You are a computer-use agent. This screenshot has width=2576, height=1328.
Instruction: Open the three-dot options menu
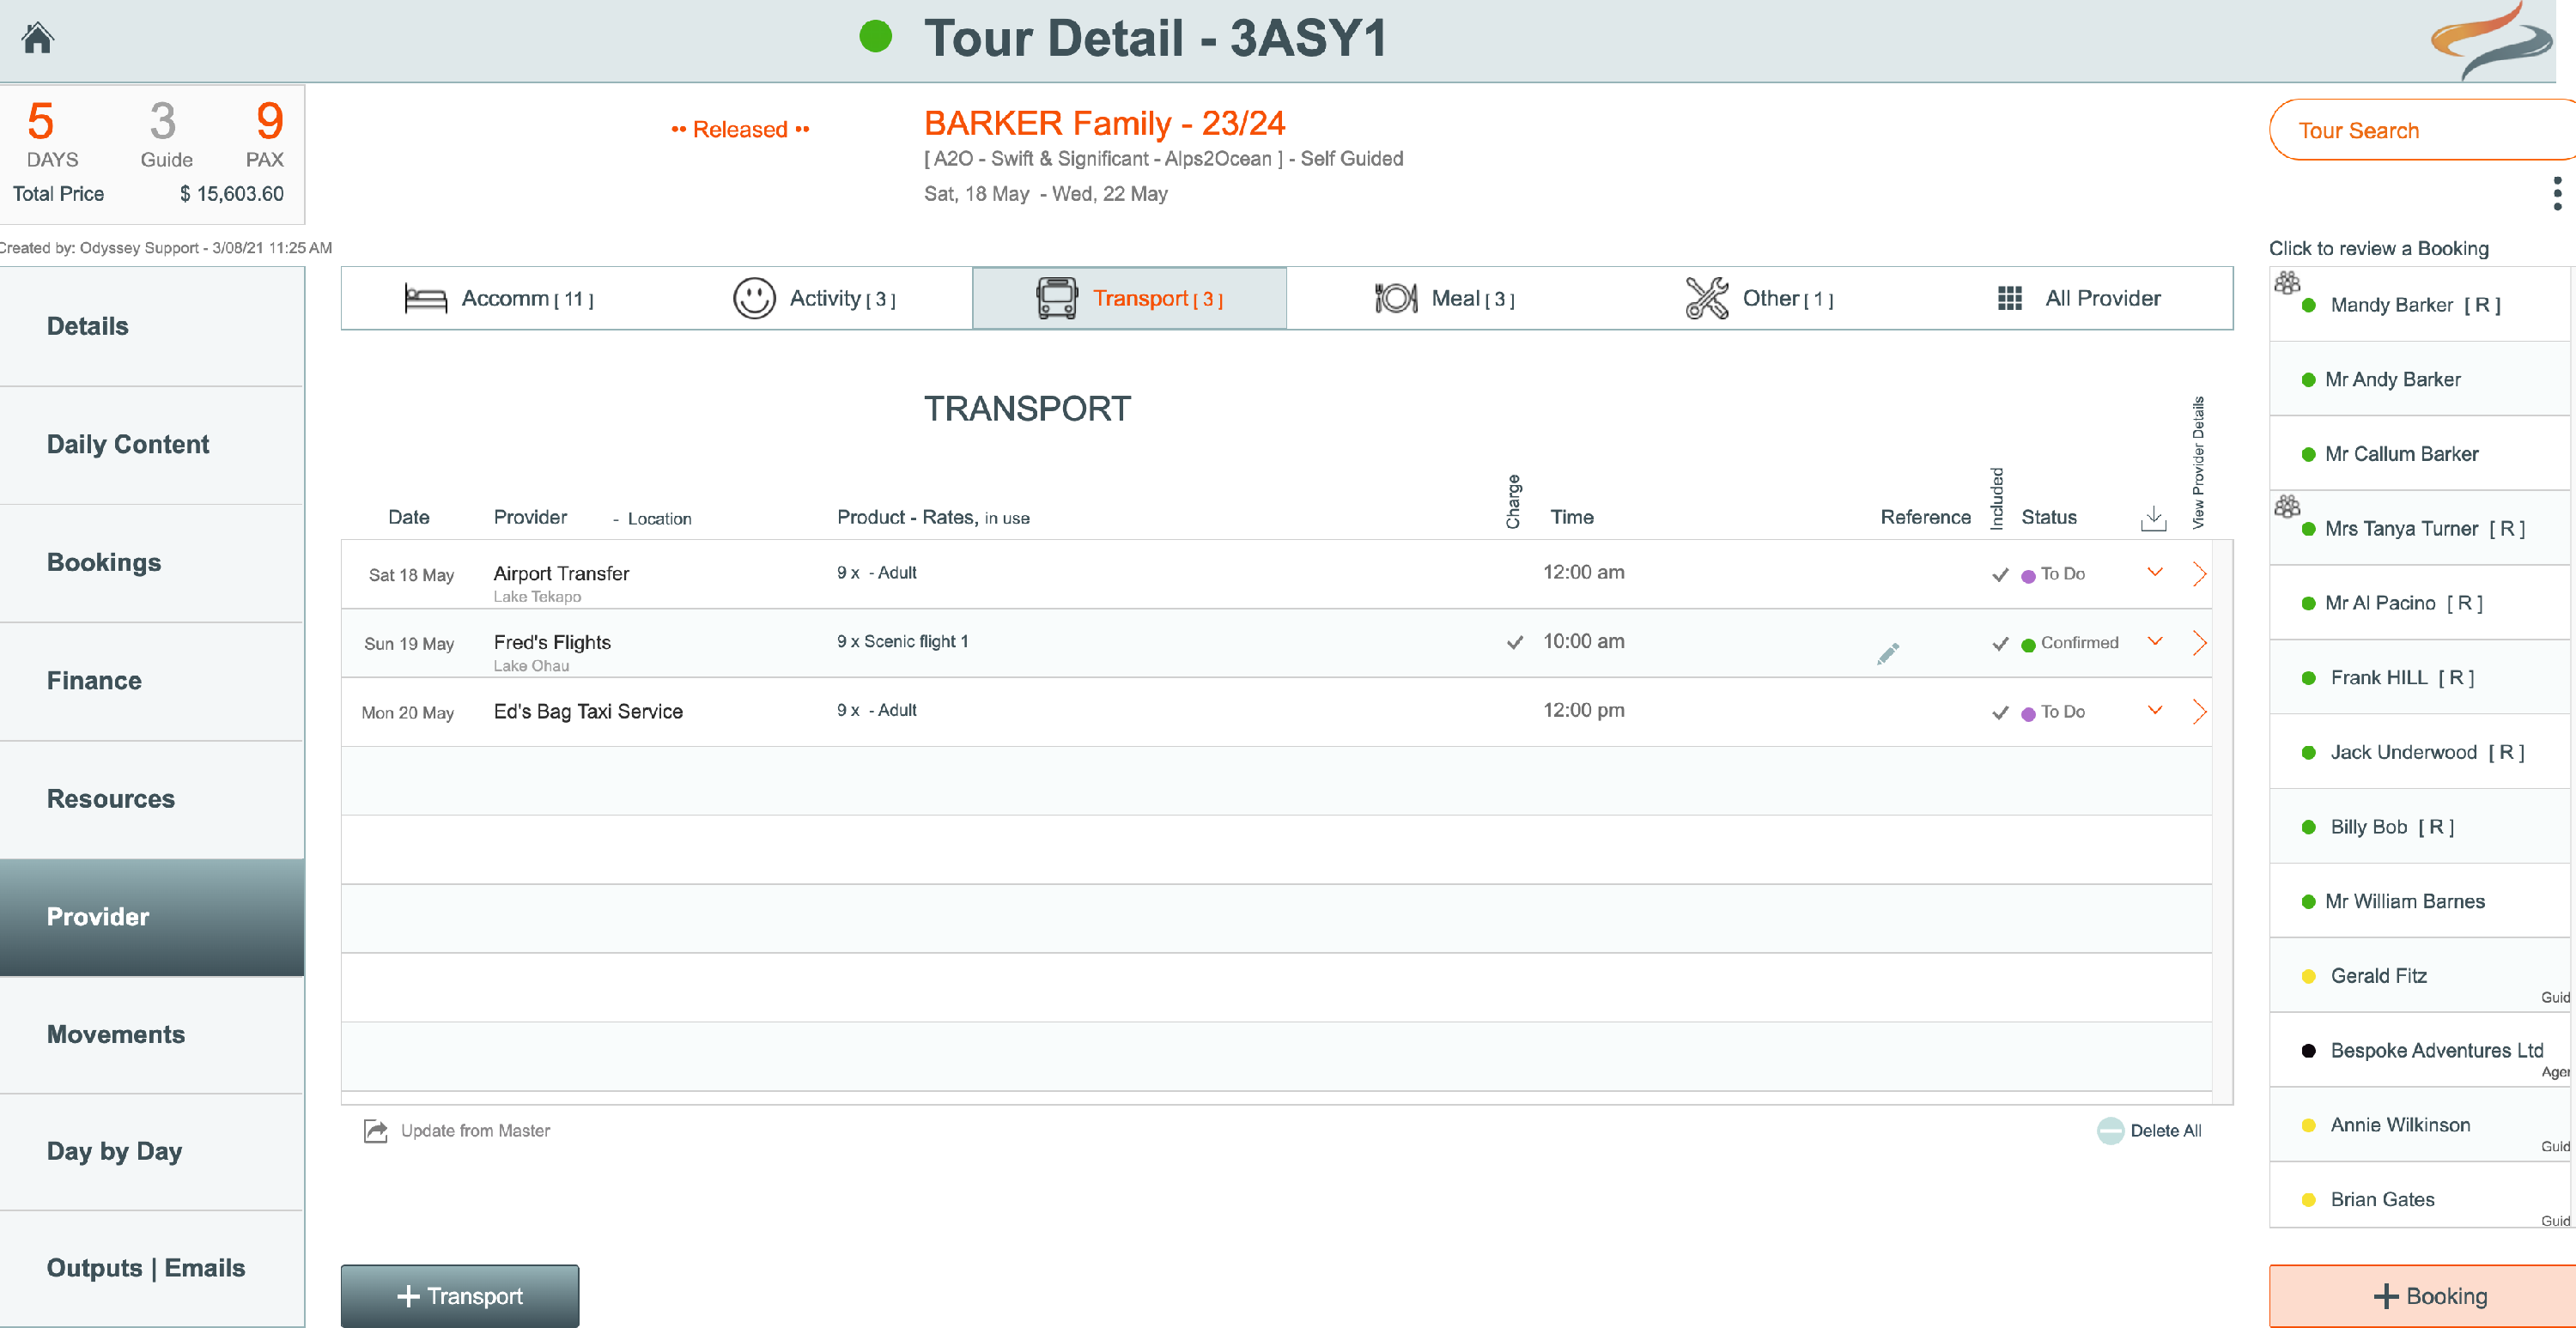click(x=2556, y=193)
